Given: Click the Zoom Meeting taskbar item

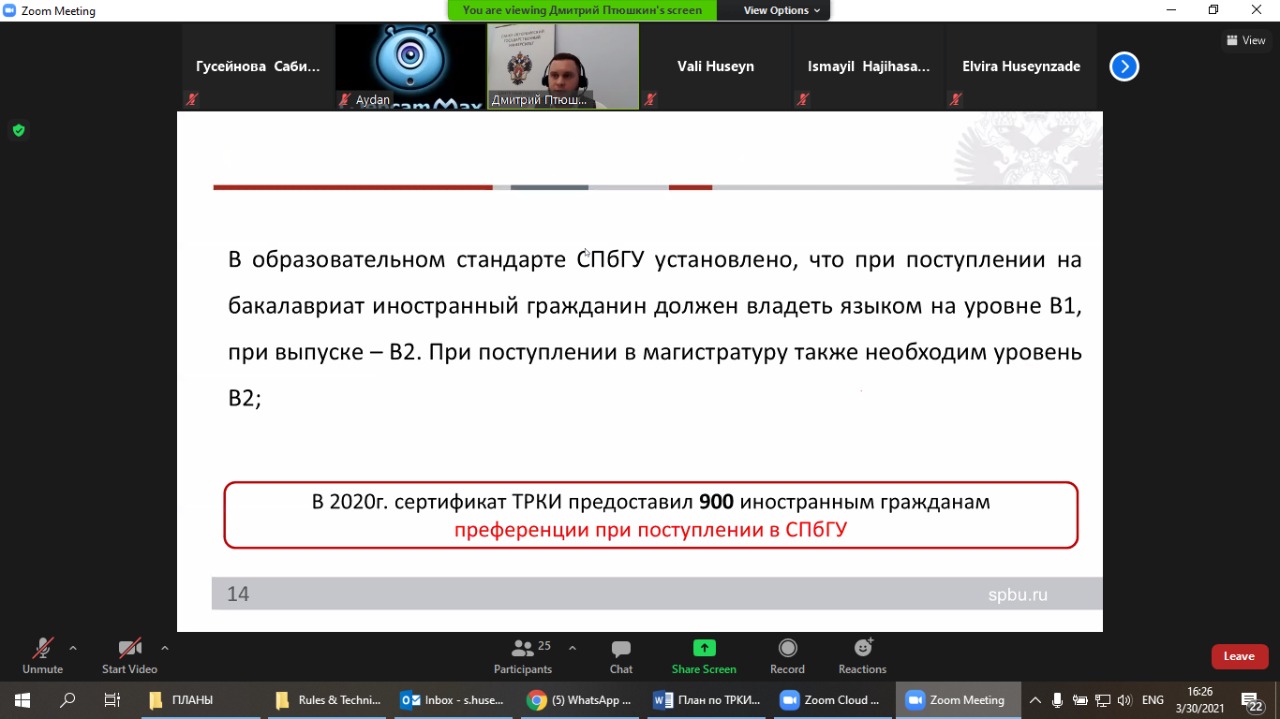Looking at the screenshot, I should (x=959, y=700).
